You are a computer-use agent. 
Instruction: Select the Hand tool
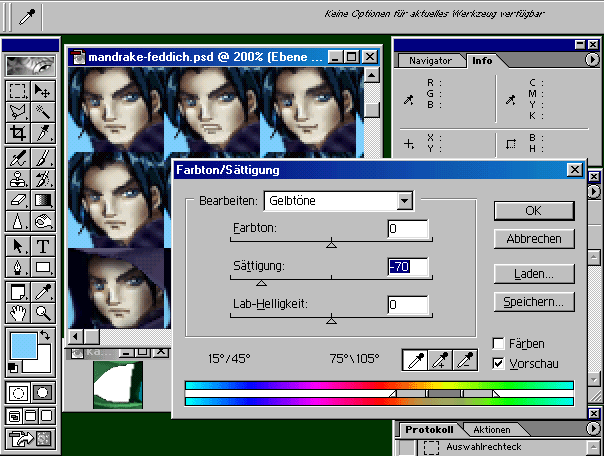tap(18, 313)
